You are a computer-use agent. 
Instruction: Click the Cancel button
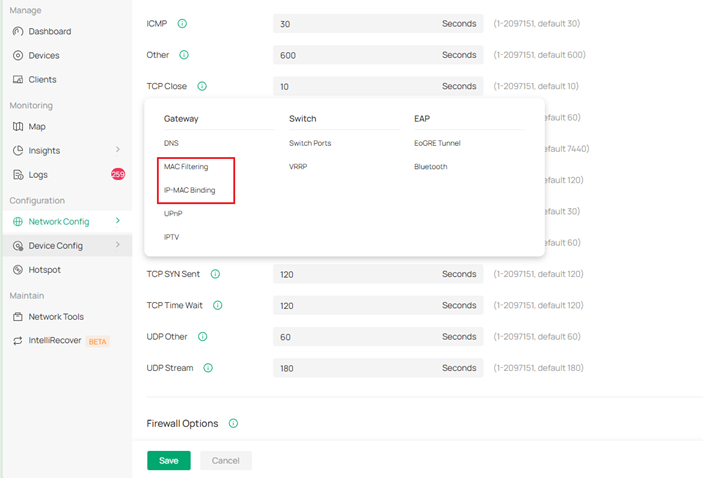(x=226, y=461)
